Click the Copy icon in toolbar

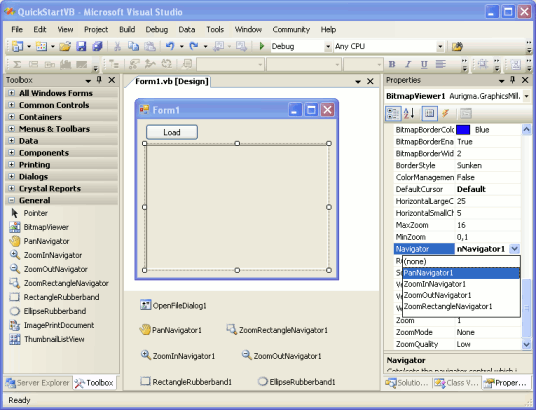coord(133,46)
